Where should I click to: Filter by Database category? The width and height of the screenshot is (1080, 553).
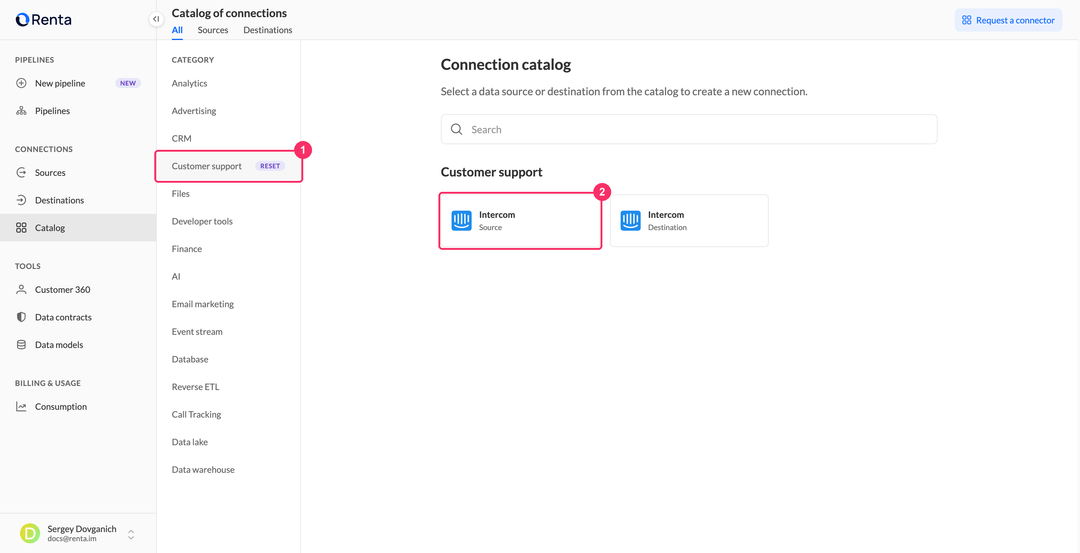(190, 359)
